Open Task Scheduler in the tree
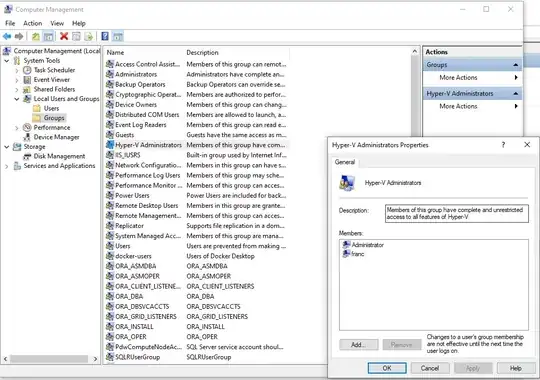This screenshot has width=540, height=380. pyautogui.click(x=54, y=70)
